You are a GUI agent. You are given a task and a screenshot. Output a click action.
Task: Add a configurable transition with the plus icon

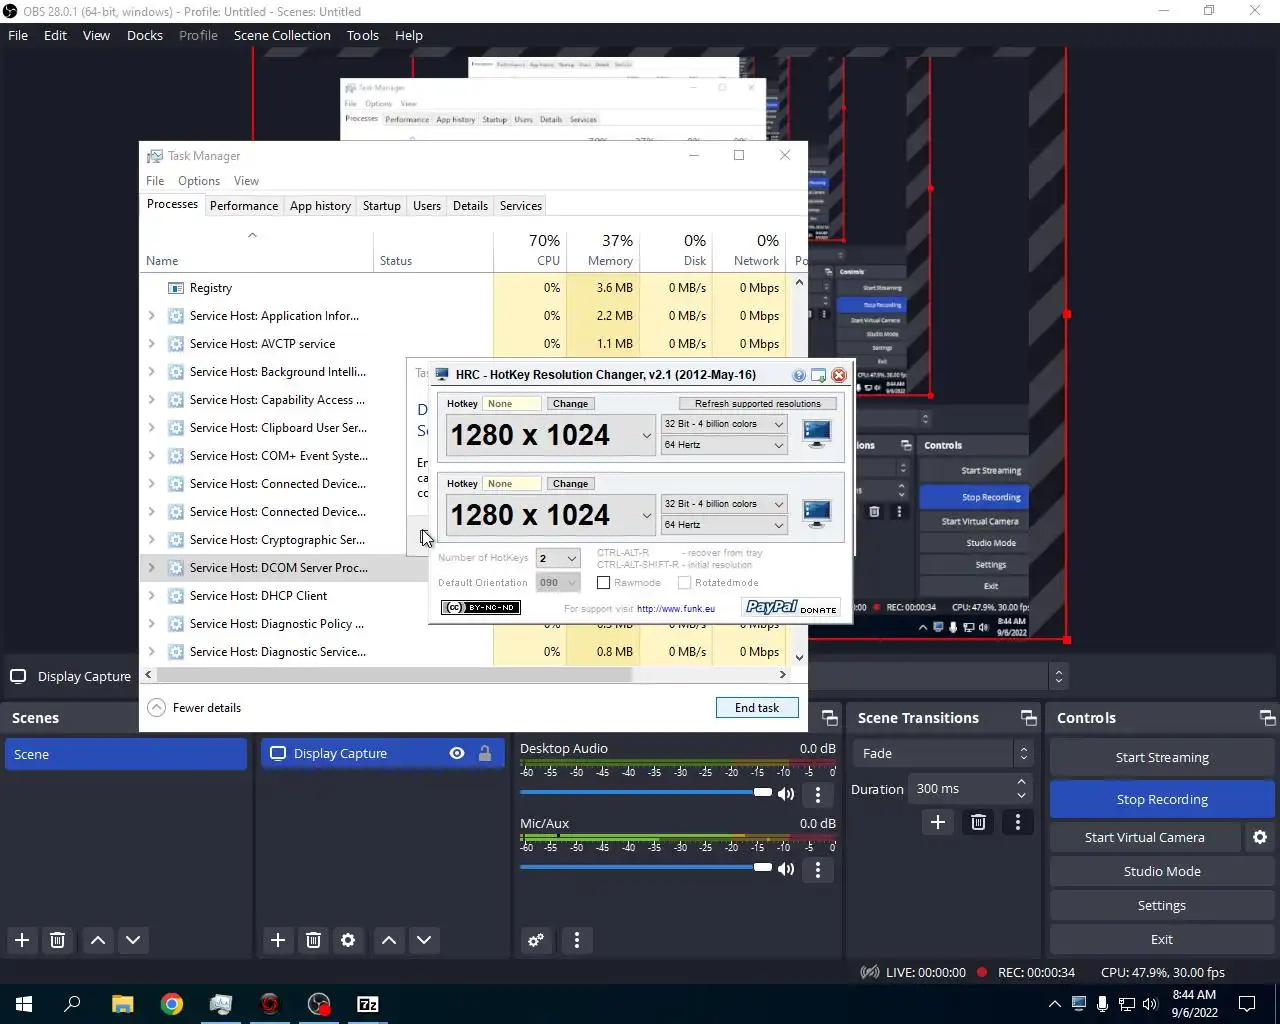click(x=938, y=822)
